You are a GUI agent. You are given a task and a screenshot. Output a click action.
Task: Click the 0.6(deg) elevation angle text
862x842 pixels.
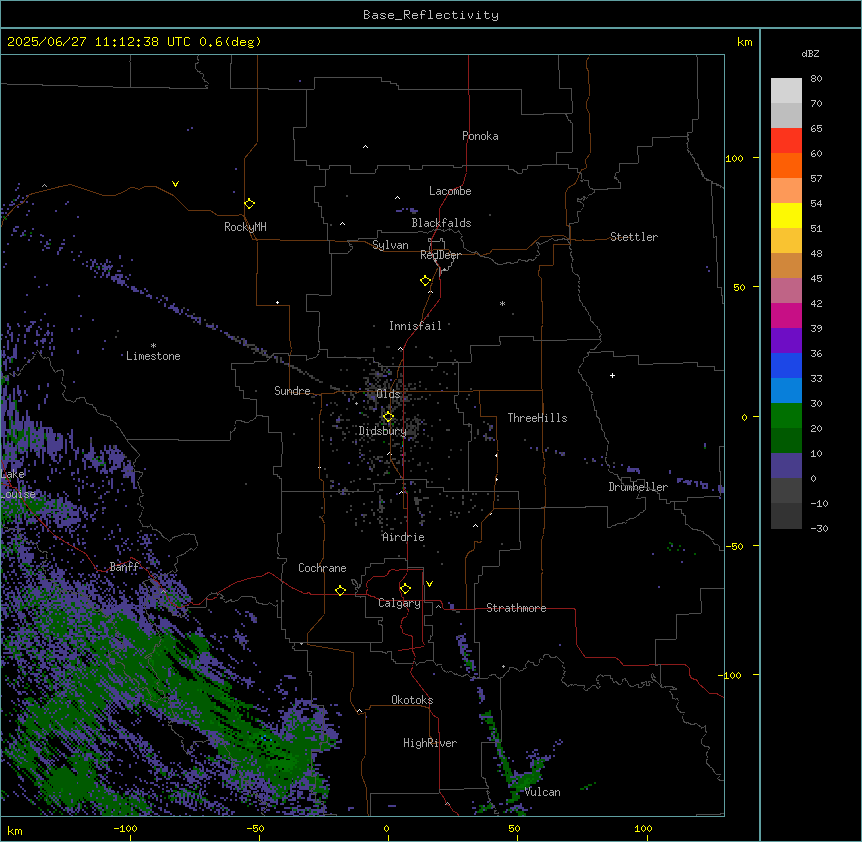[230, 42]
